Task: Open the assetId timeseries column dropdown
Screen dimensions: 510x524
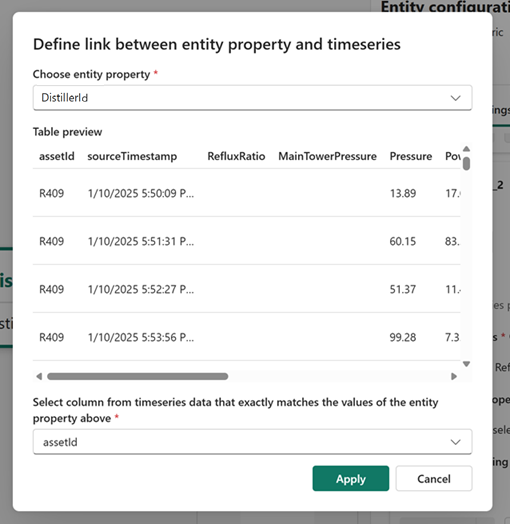Action: pos(252,442)
